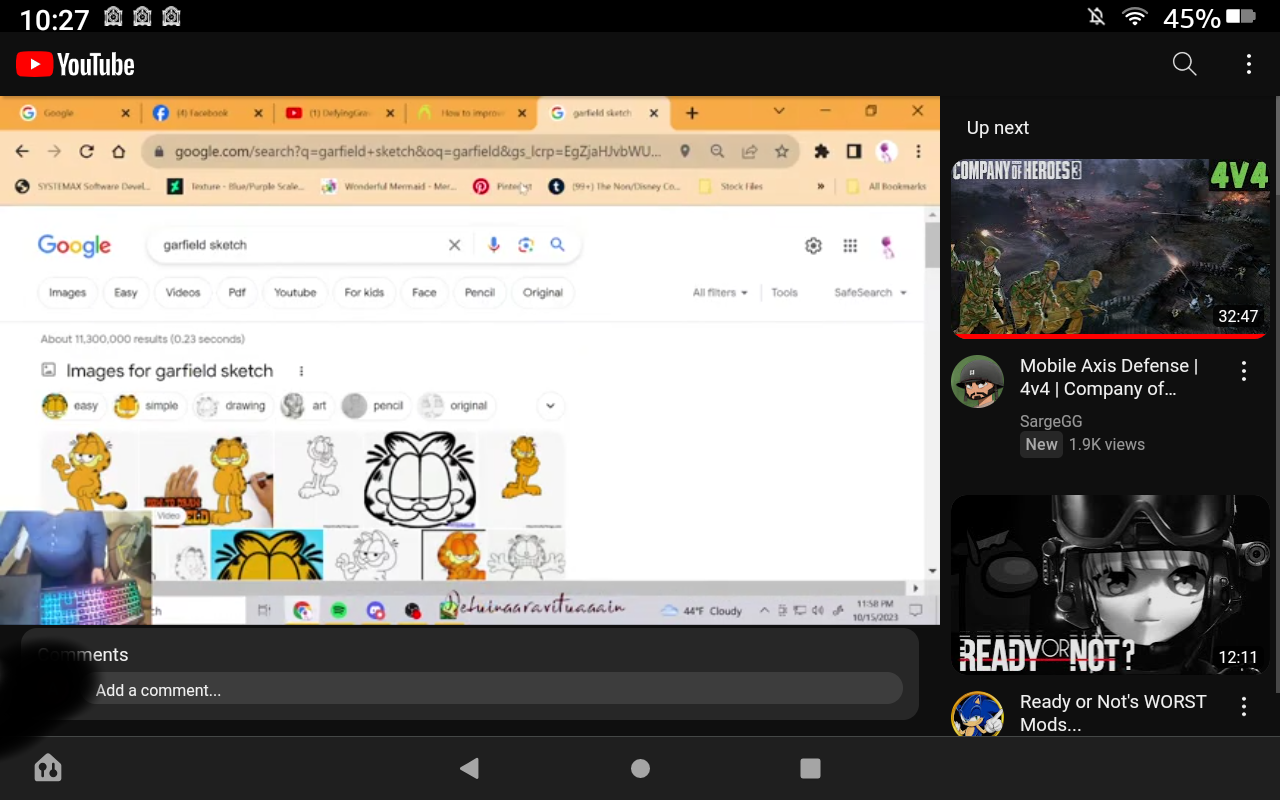Focus the Add a comment field
Viewport: 1280px width, 800px height.
click(x=493, y=690)
